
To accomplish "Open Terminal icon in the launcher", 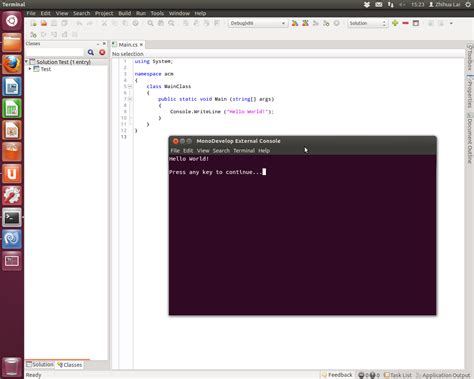I will coord(12,217).
